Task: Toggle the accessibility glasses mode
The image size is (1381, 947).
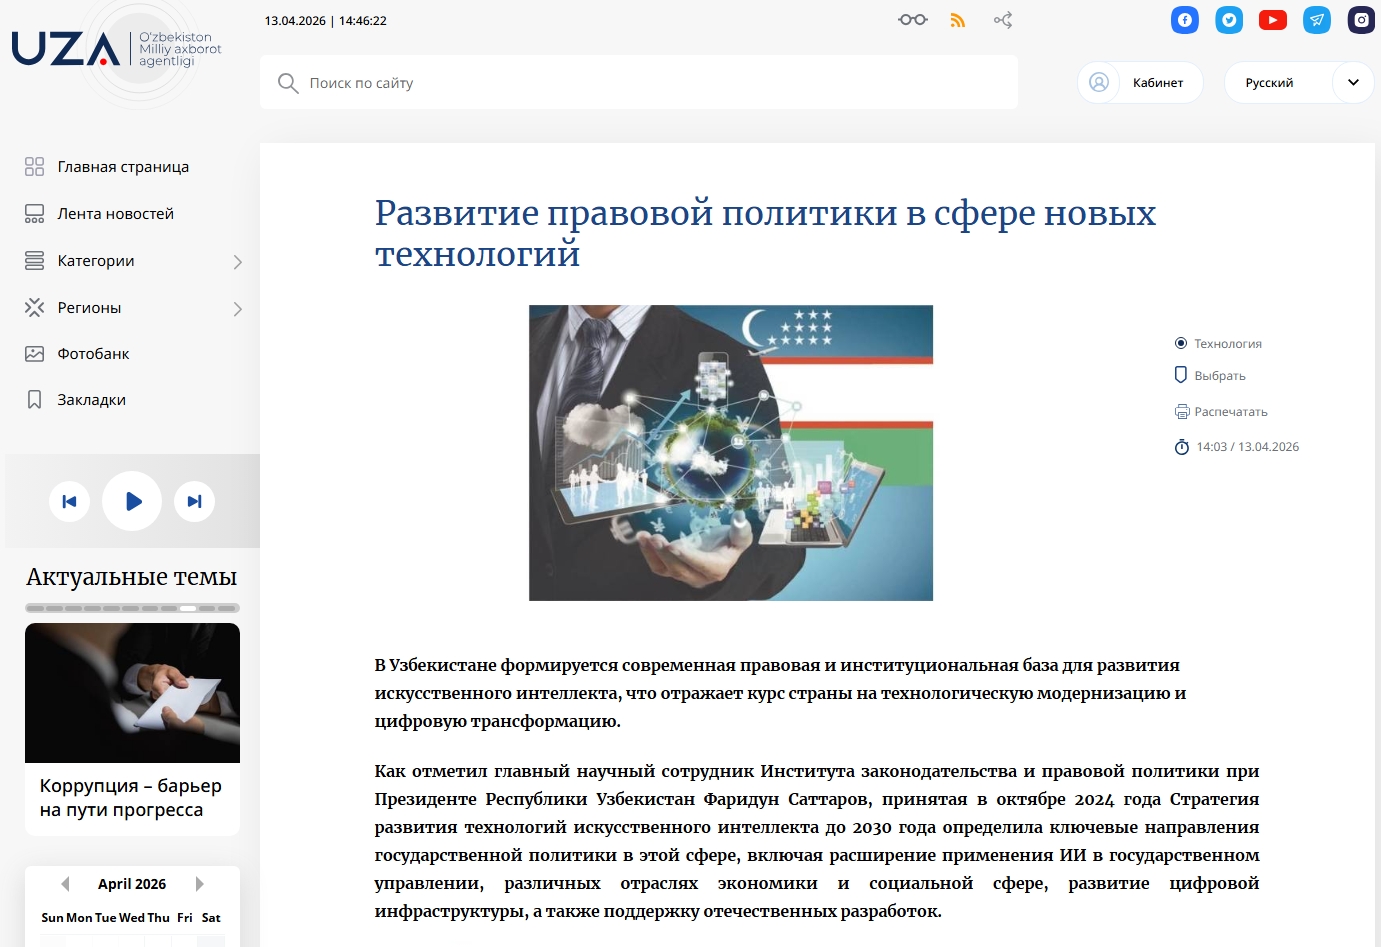Action: [912, 20]
